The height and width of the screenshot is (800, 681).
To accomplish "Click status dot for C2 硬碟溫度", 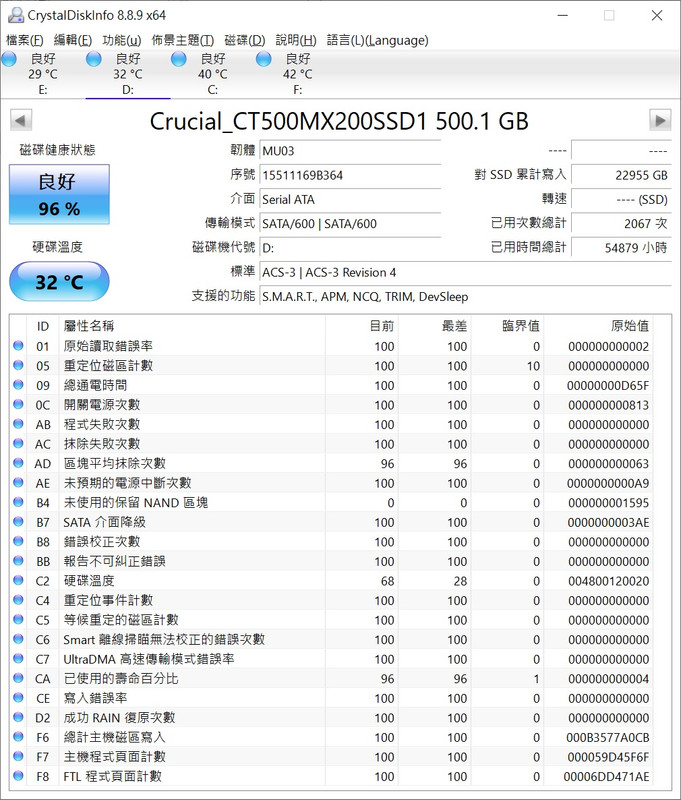I will click(x=18, y=580).
